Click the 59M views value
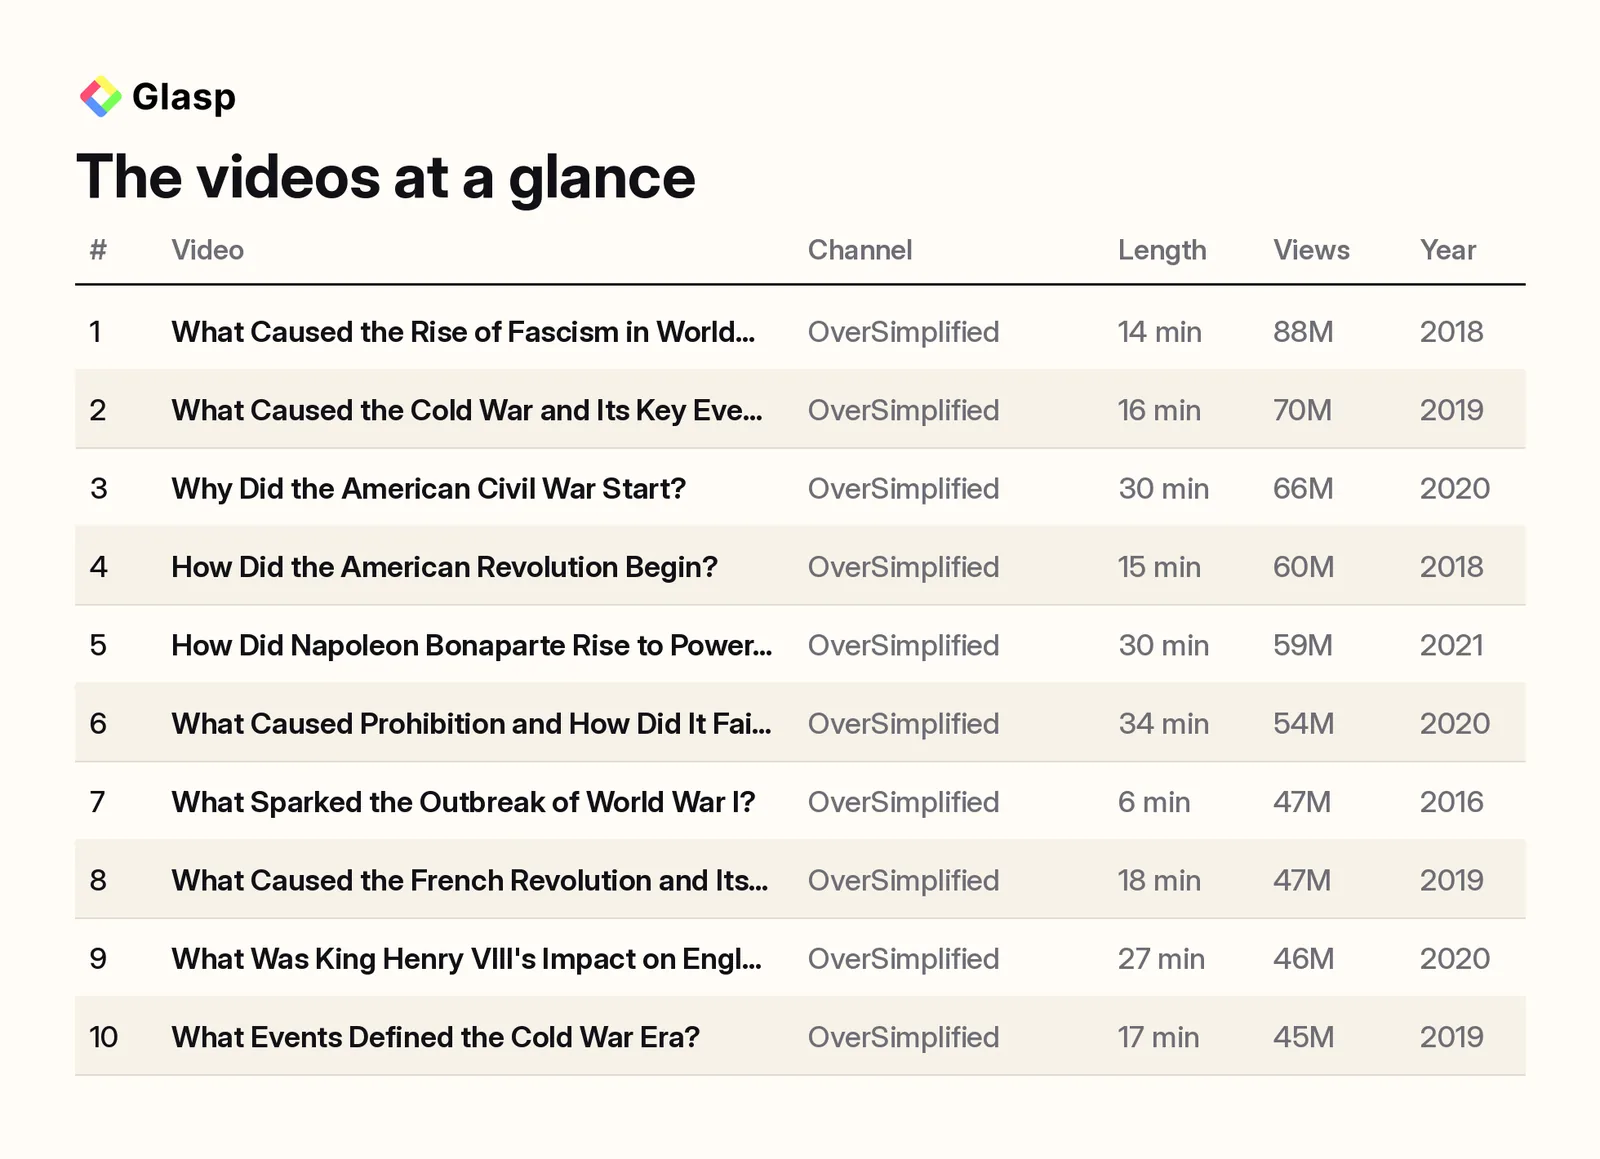1600x1159 pixels. point(1303,645)
